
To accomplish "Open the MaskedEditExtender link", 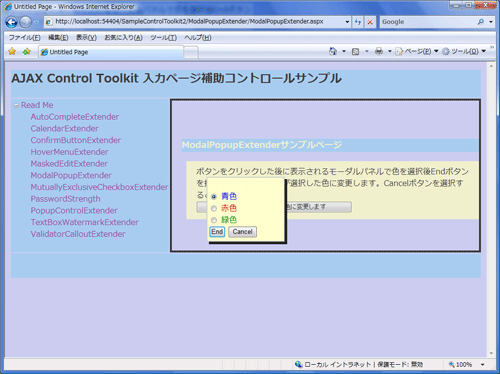I will point(69,164).
